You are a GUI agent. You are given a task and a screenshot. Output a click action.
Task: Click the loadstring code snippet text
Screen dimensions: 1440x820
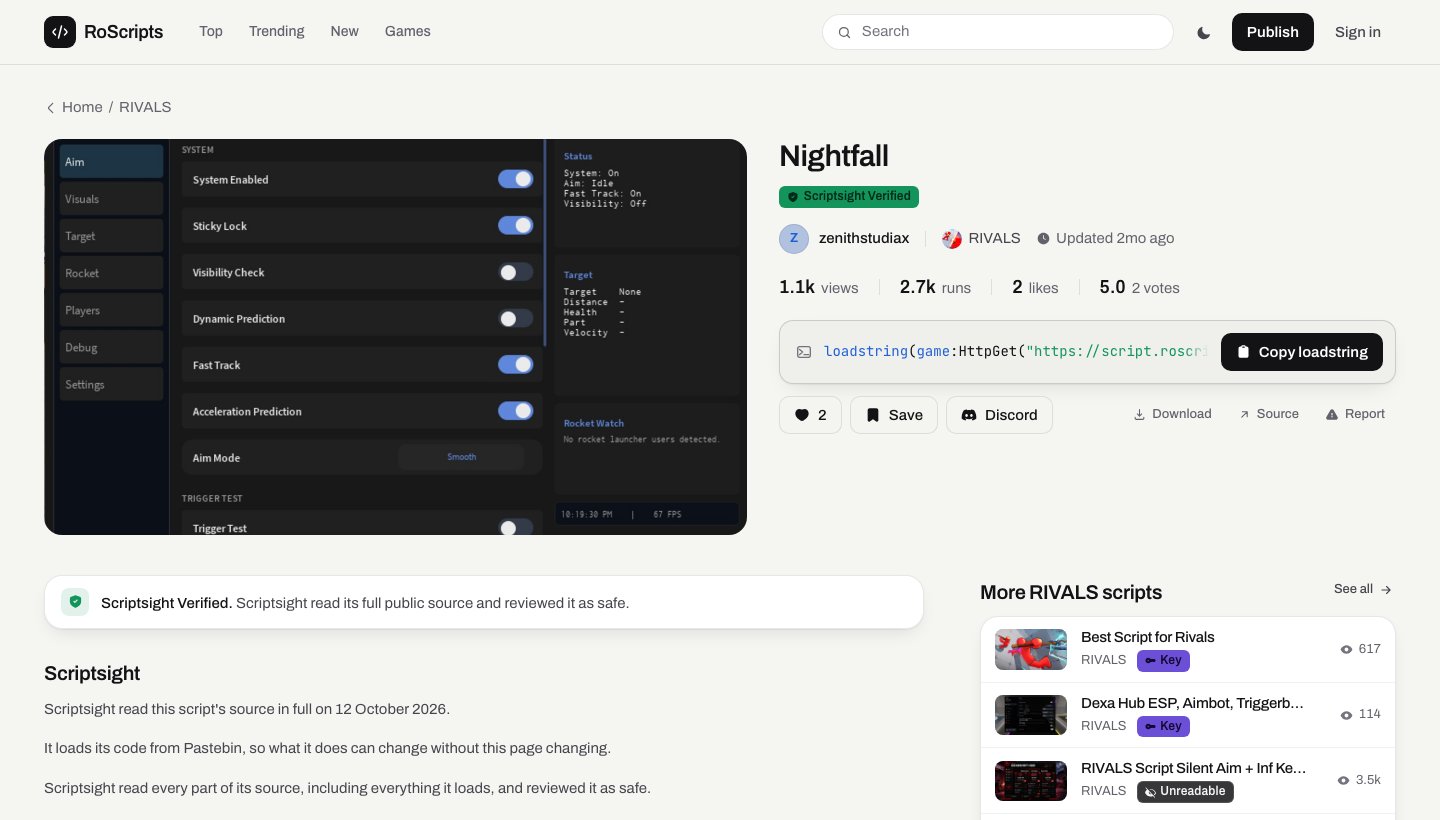pos(1015,352)
